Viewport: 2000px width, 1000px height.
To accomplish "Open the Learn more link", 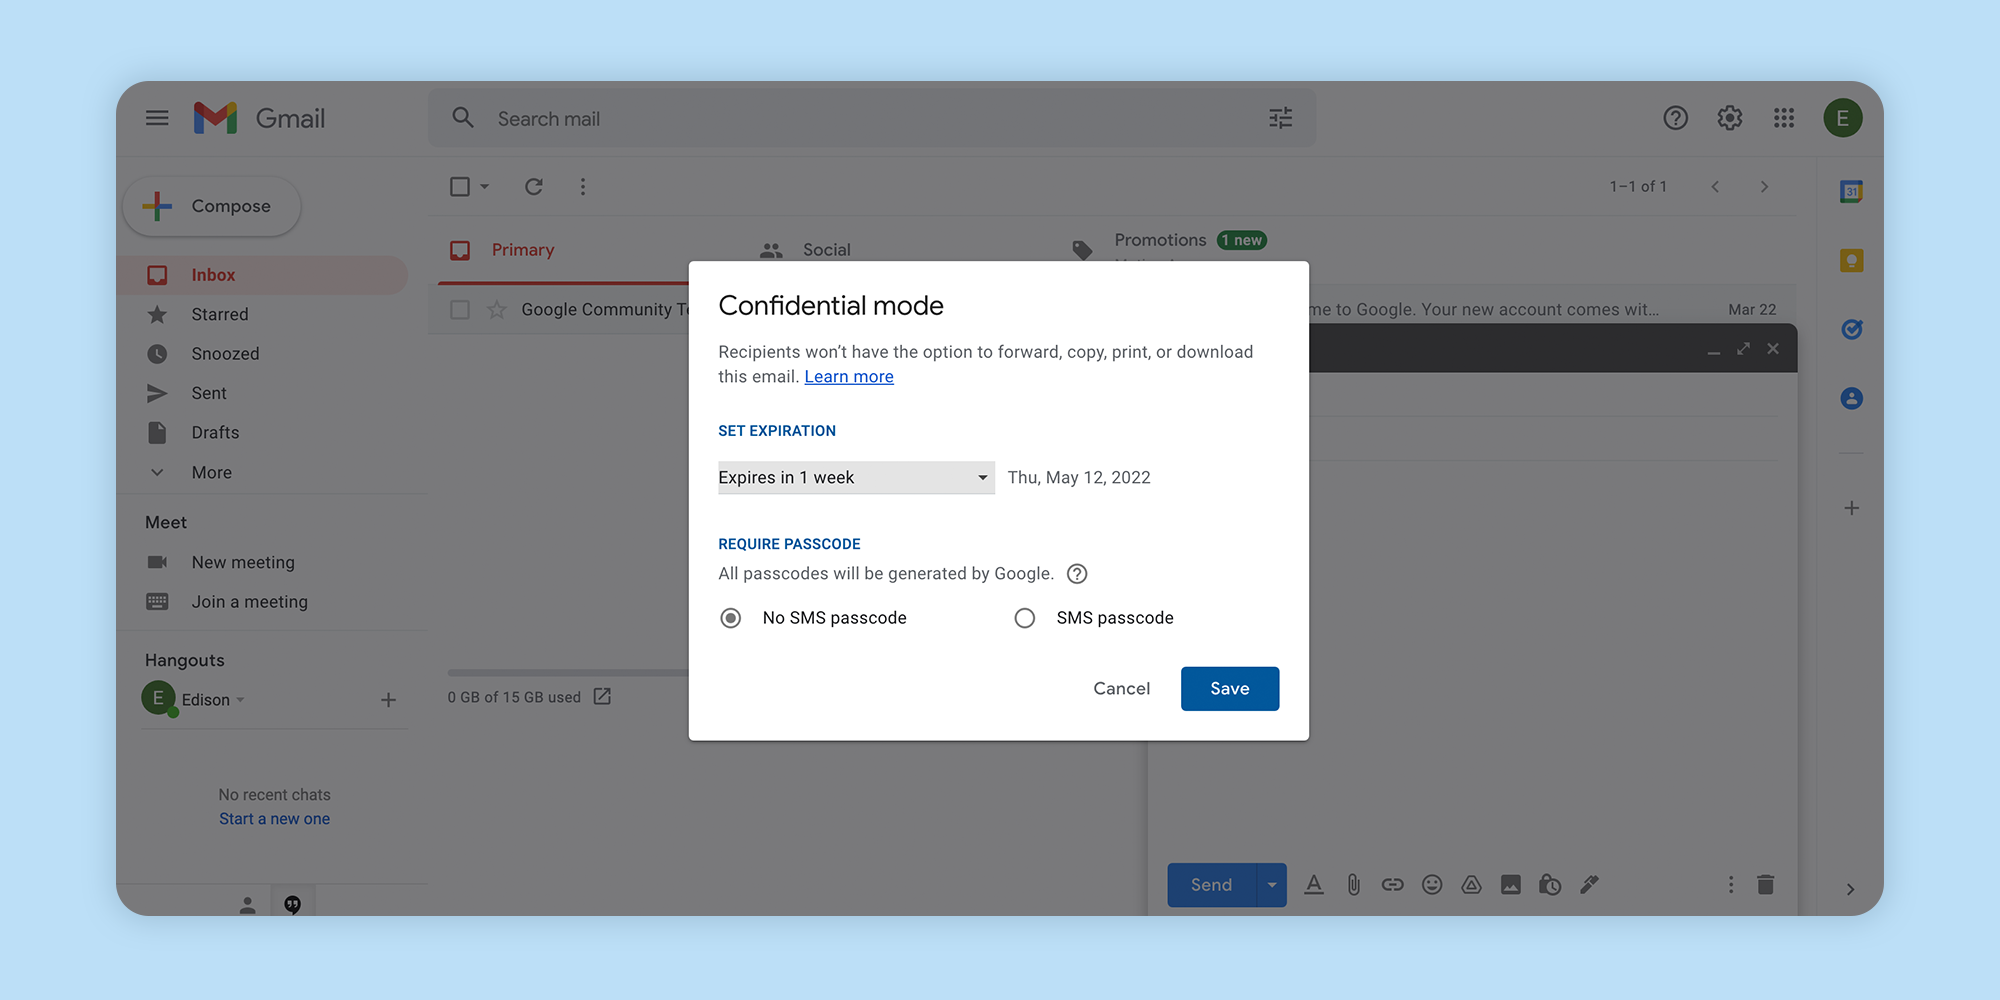I will 849,377.
